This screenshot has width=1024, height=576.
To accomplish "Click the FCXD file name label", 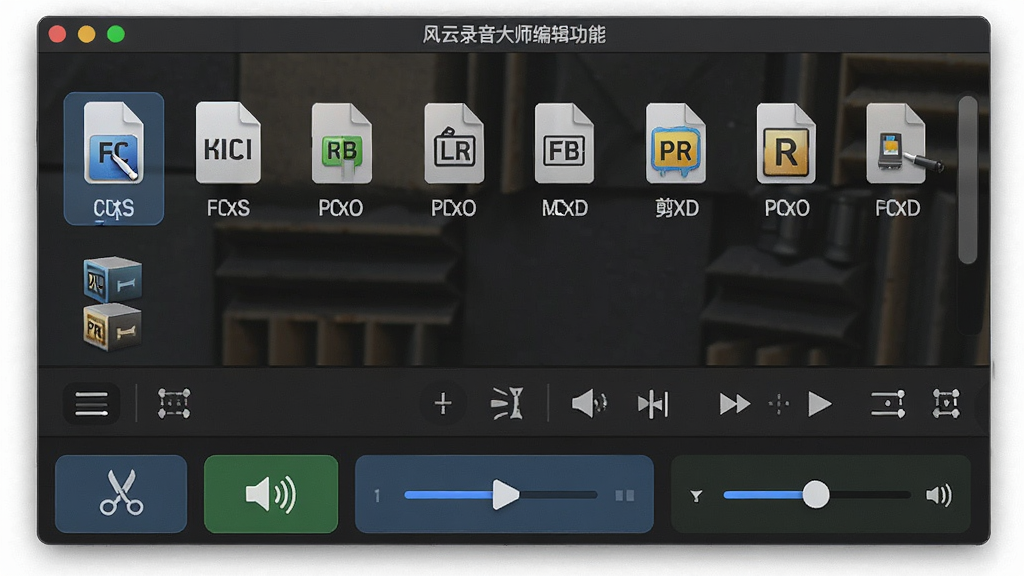I will pyautogui.click(x=898, y=208).
